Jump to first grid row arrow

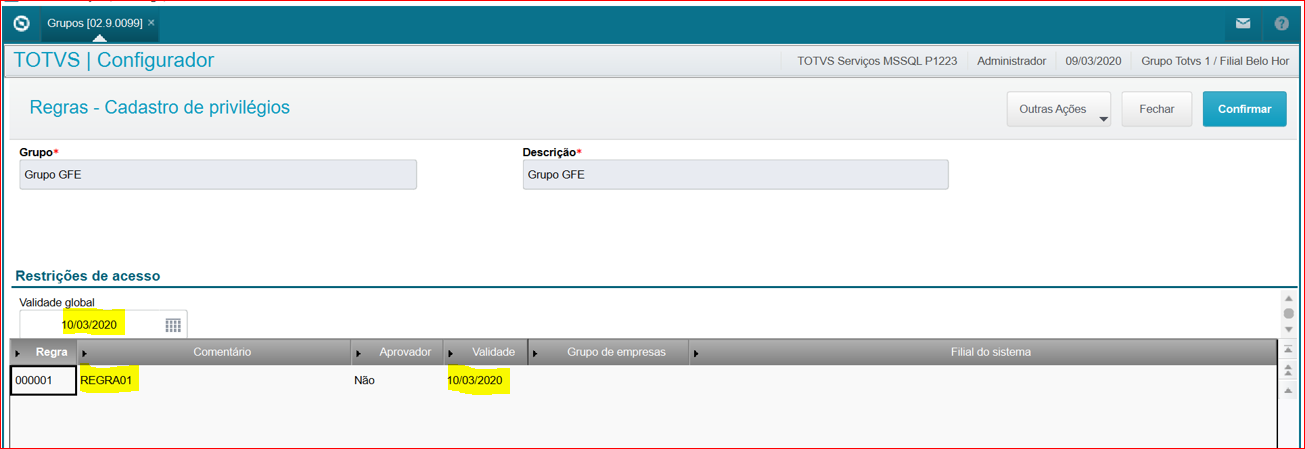[x=1288, y=350]
